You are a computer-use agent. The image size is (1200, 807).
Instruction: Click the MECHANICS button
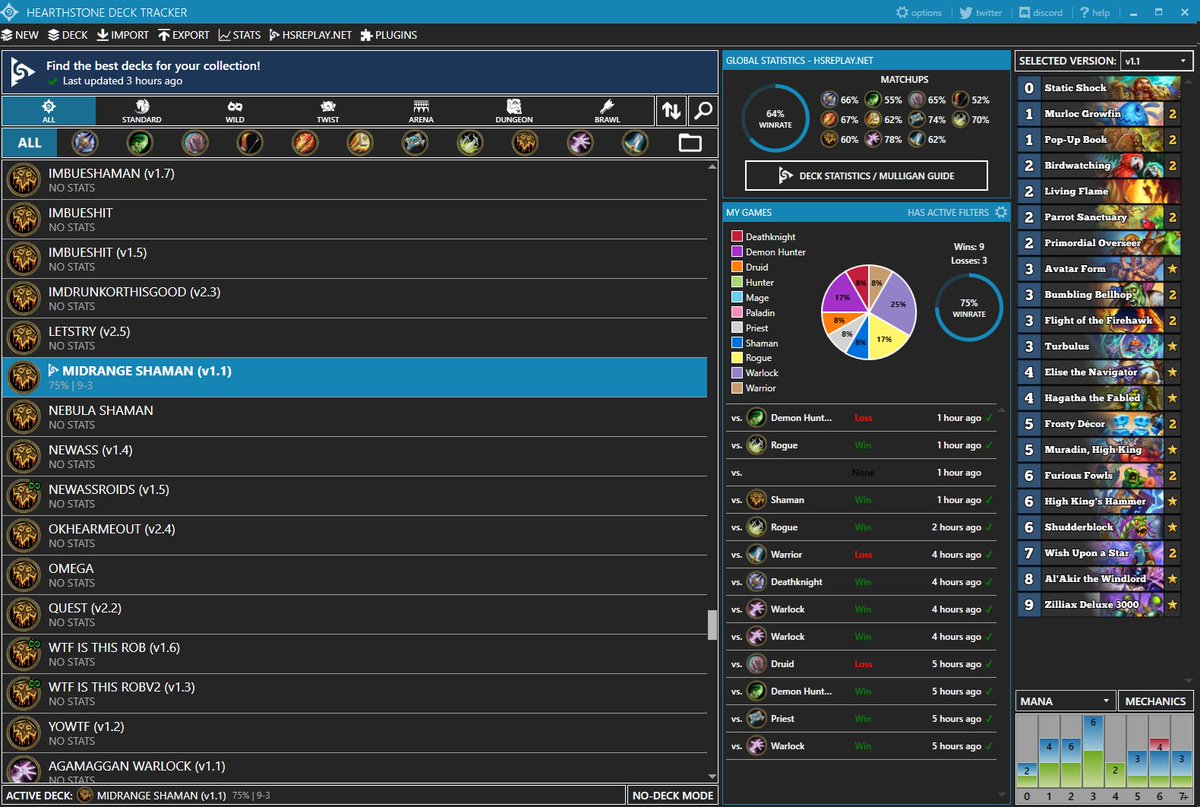[1155, 701]
